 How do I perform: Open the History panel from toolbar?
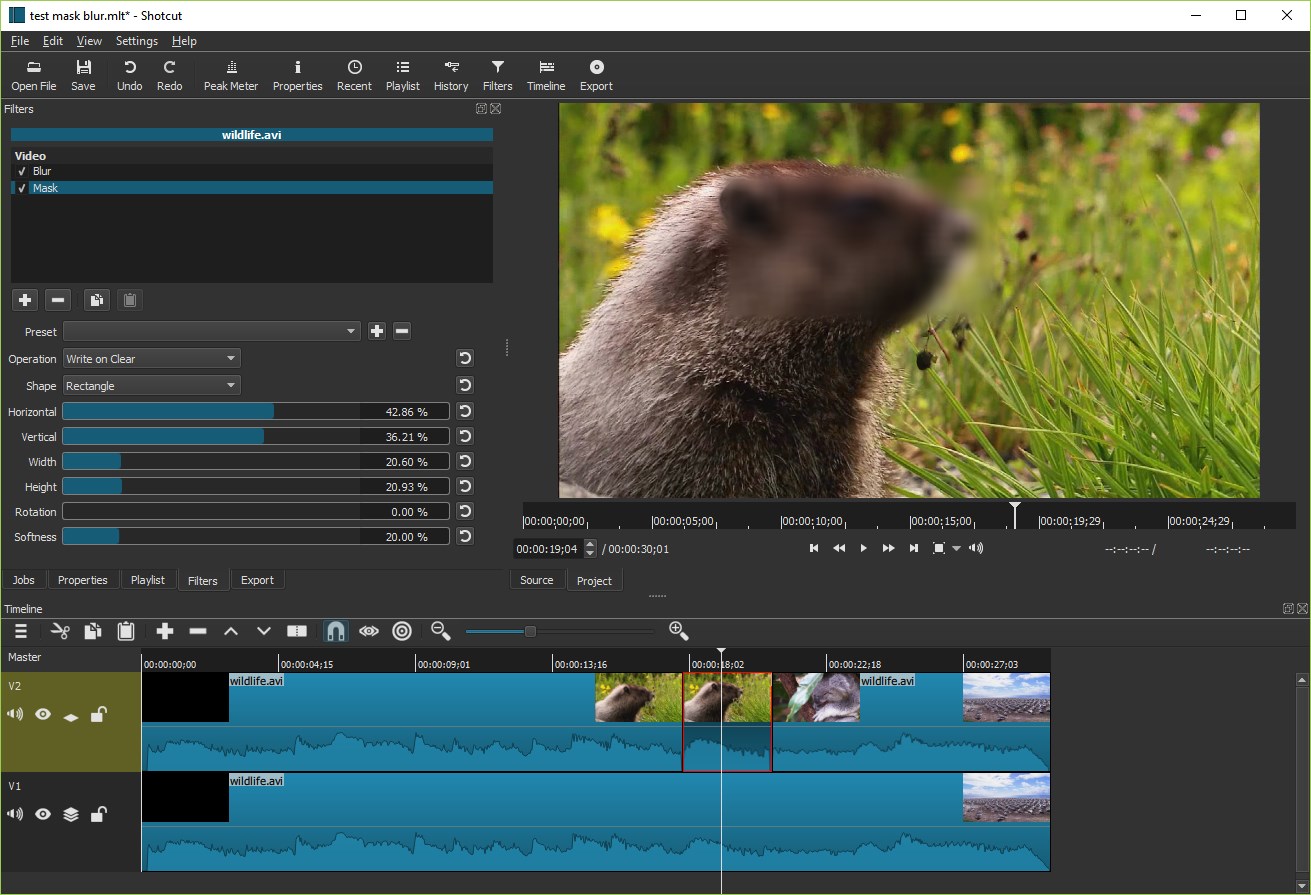coord(451,75)
